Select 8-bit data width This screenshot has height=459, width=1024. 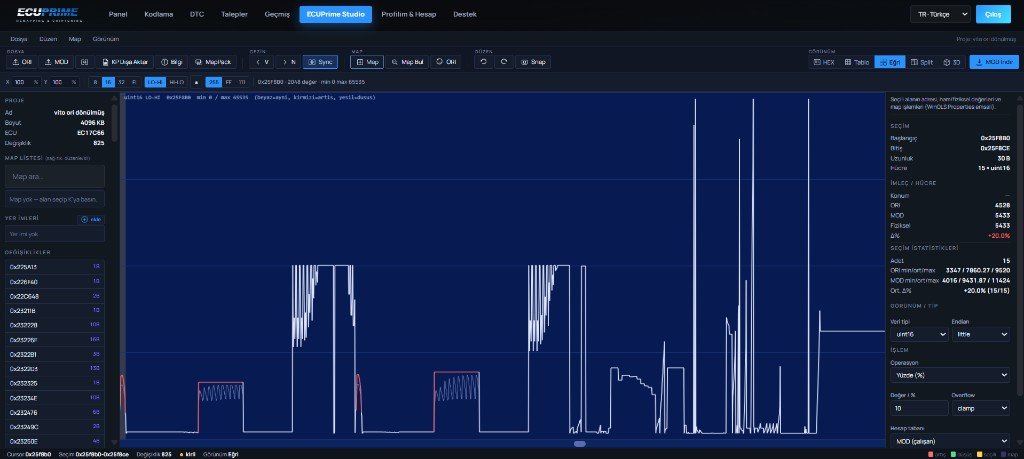[95, 82]
